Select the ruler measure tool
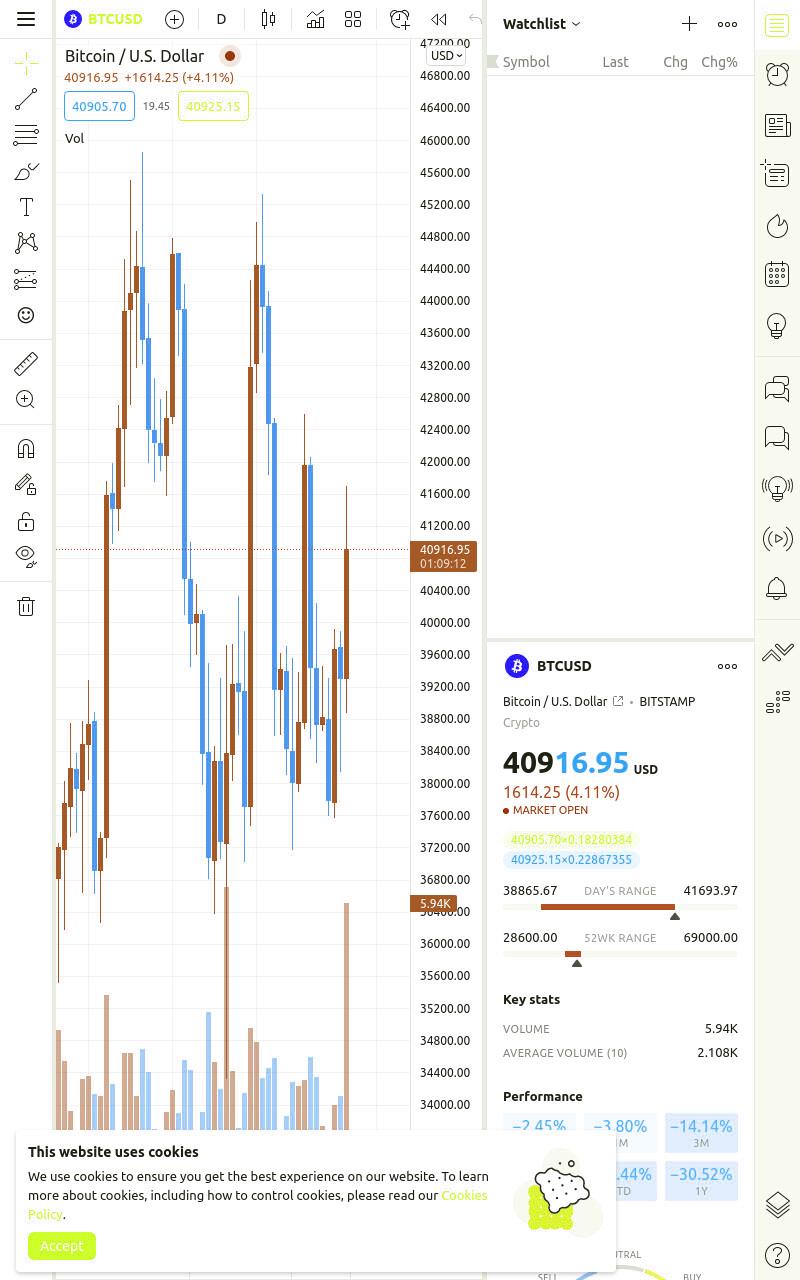800x1280 pixels. (26, 363)
